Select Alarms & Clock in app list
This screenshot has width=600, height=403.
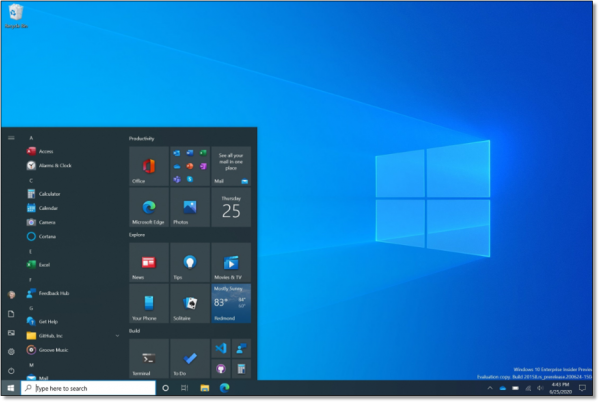54,165
